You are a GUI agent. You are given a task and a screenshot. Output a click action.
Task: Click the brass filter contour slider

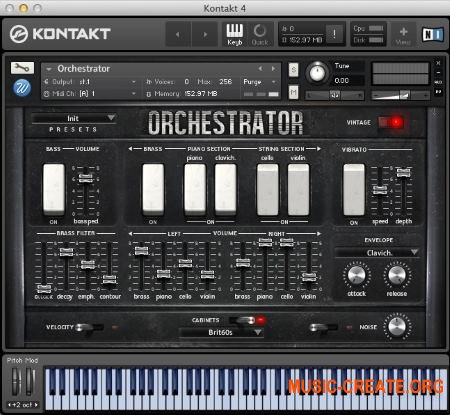(x=109, y=279)
